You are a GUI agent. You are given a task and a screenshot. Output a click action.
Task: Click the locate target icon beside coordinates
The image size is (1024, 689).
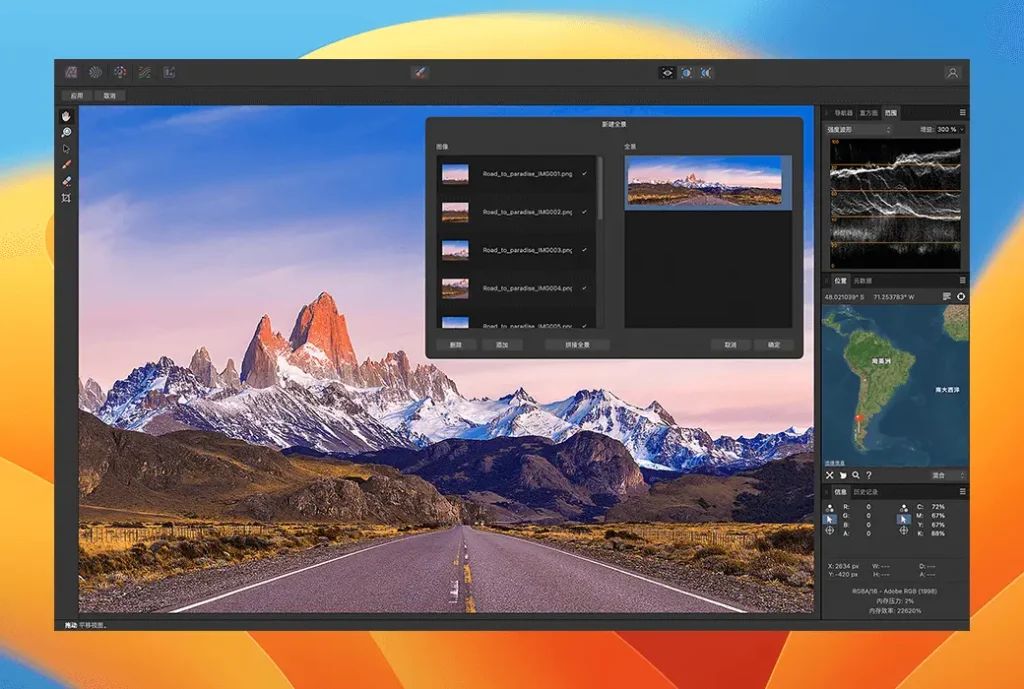coord(961,296)
